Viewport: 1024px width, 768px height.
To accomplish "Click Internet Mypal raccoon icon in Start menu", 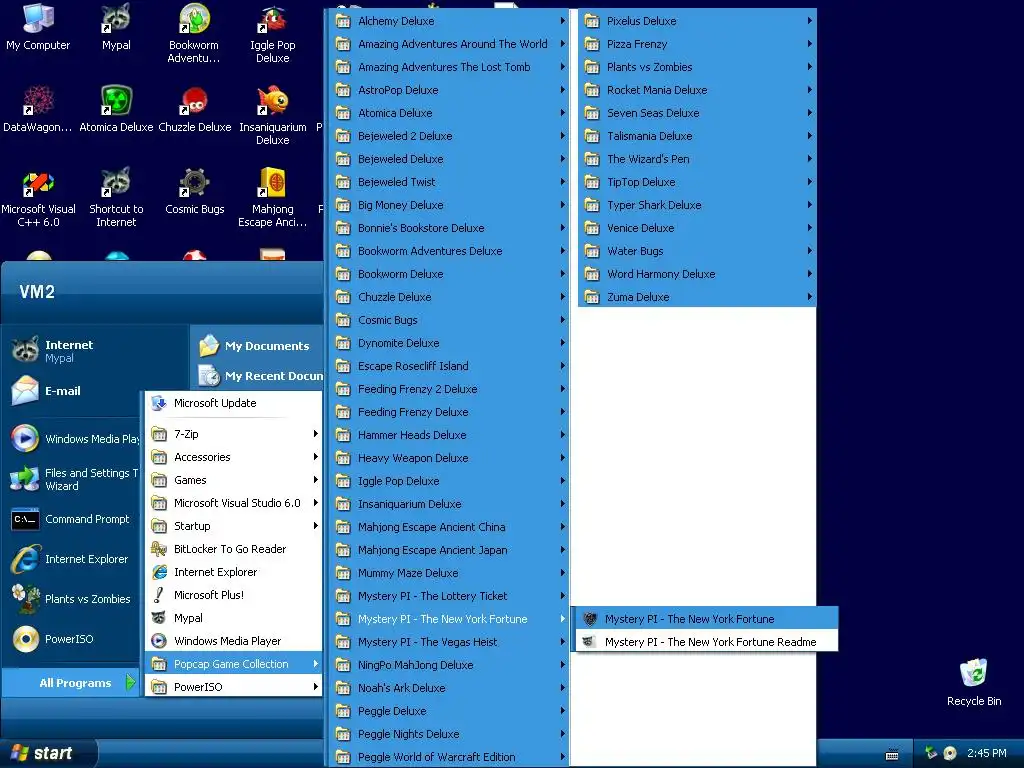I will pos(25,350).
